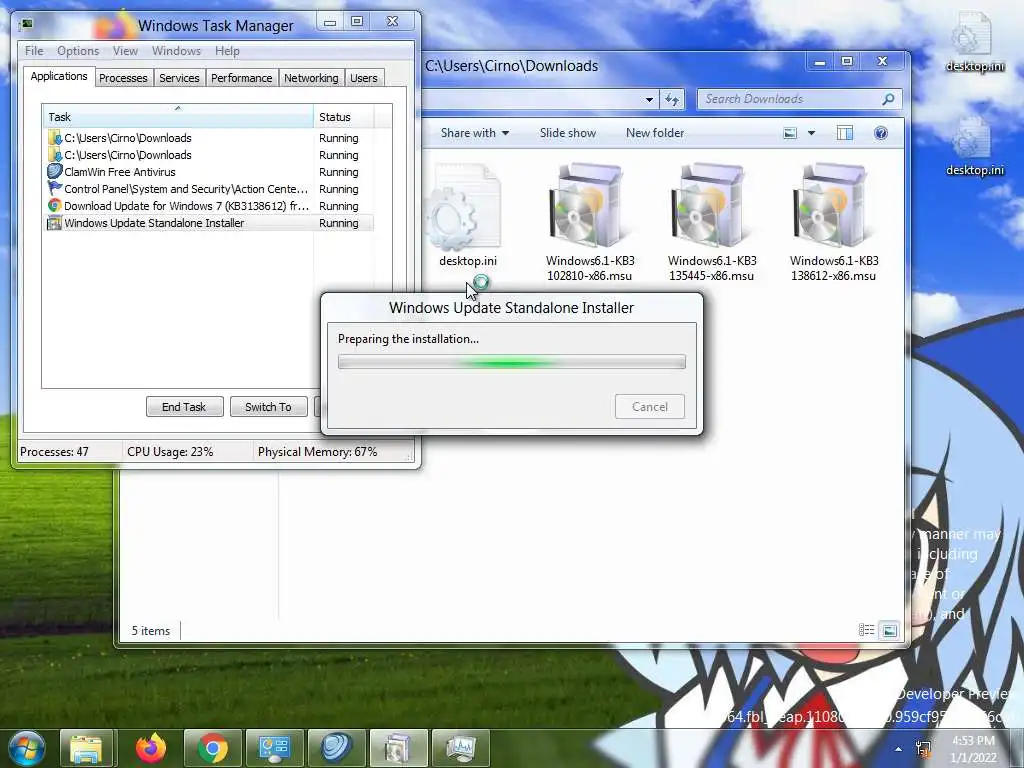Switch to the Services tab

[x=180, y=78]
